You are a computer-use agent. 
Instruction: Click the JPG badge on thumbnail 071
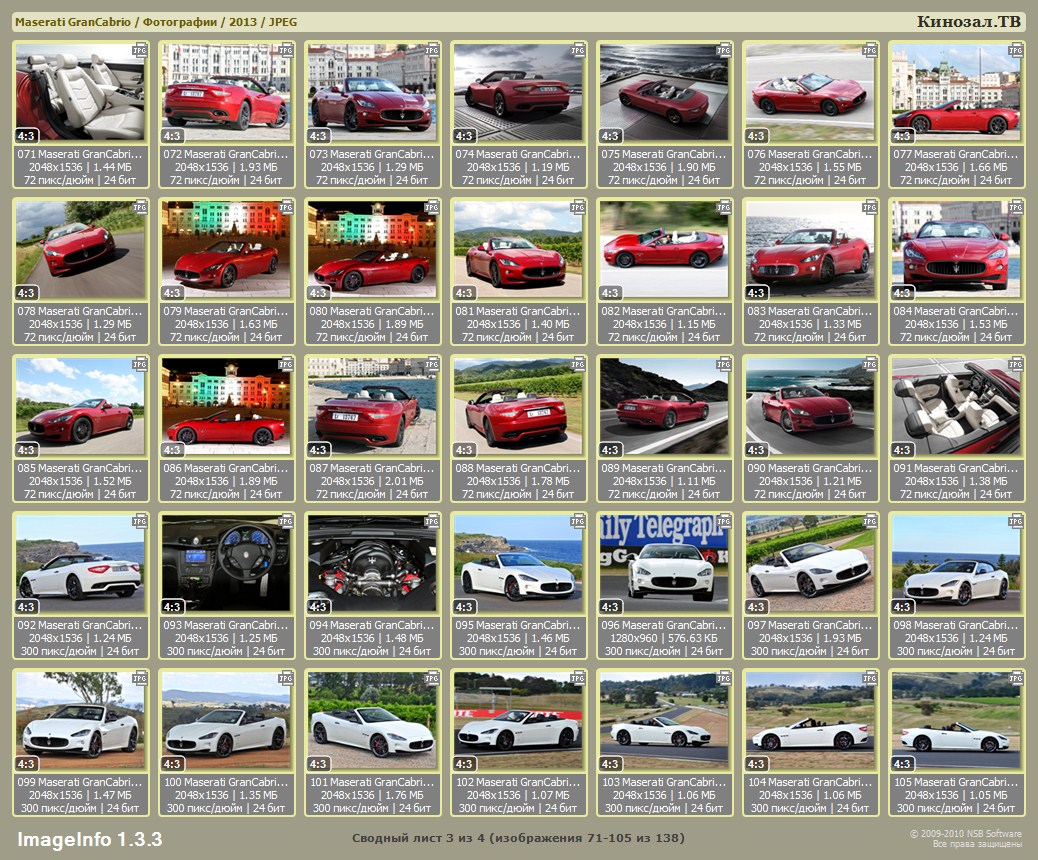[x=139, y=49]
